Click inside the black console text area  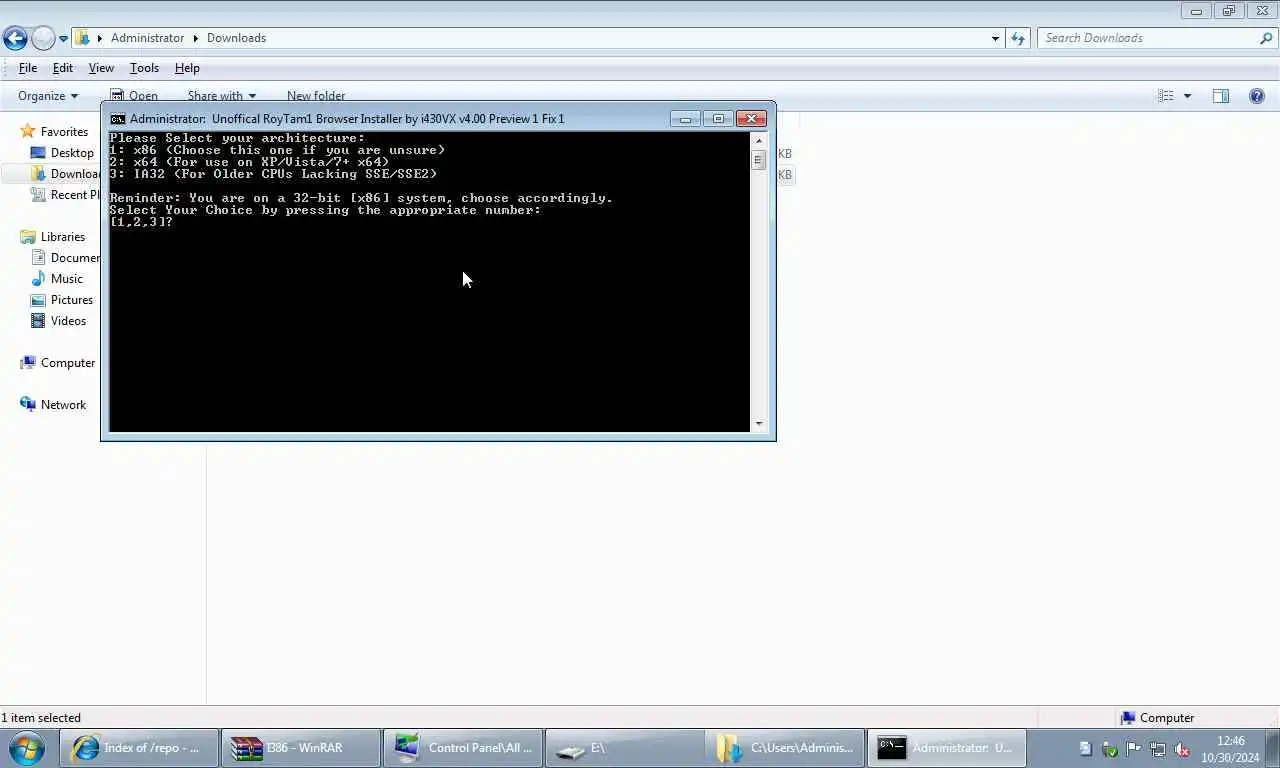pos(429,282)
